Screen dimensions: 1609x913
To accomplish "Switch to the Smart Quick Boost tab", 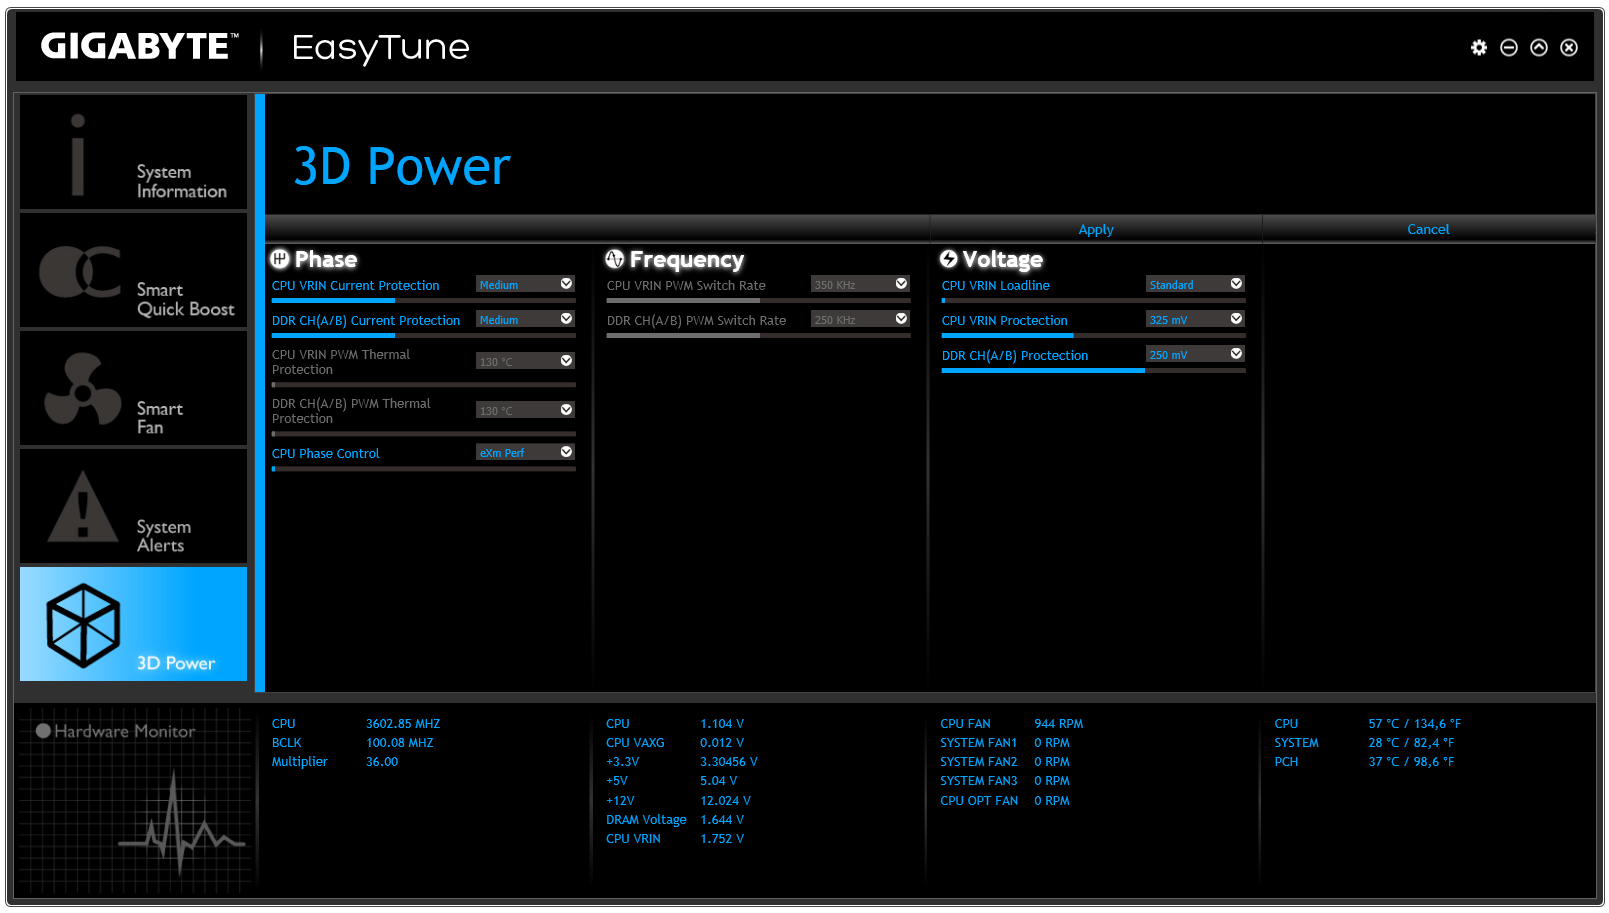I will point(133,270).
